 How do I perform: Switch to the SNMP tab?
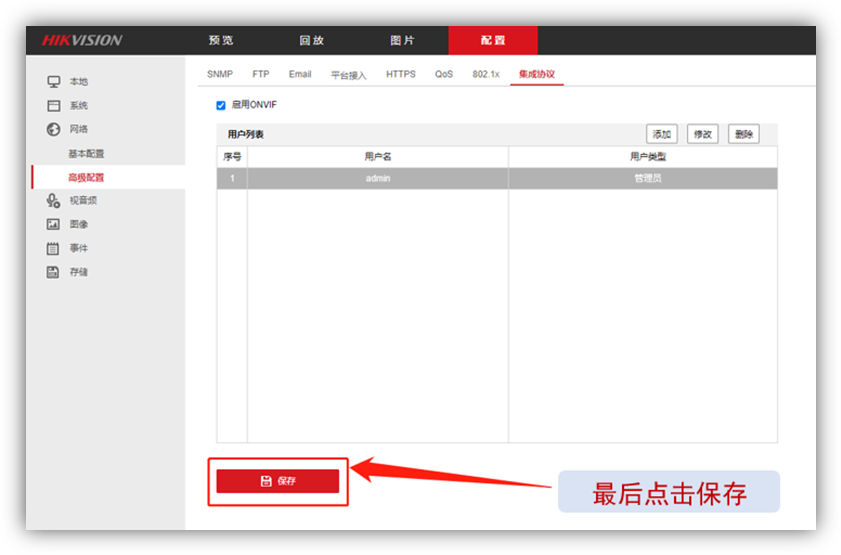click(x=220, y=74)
